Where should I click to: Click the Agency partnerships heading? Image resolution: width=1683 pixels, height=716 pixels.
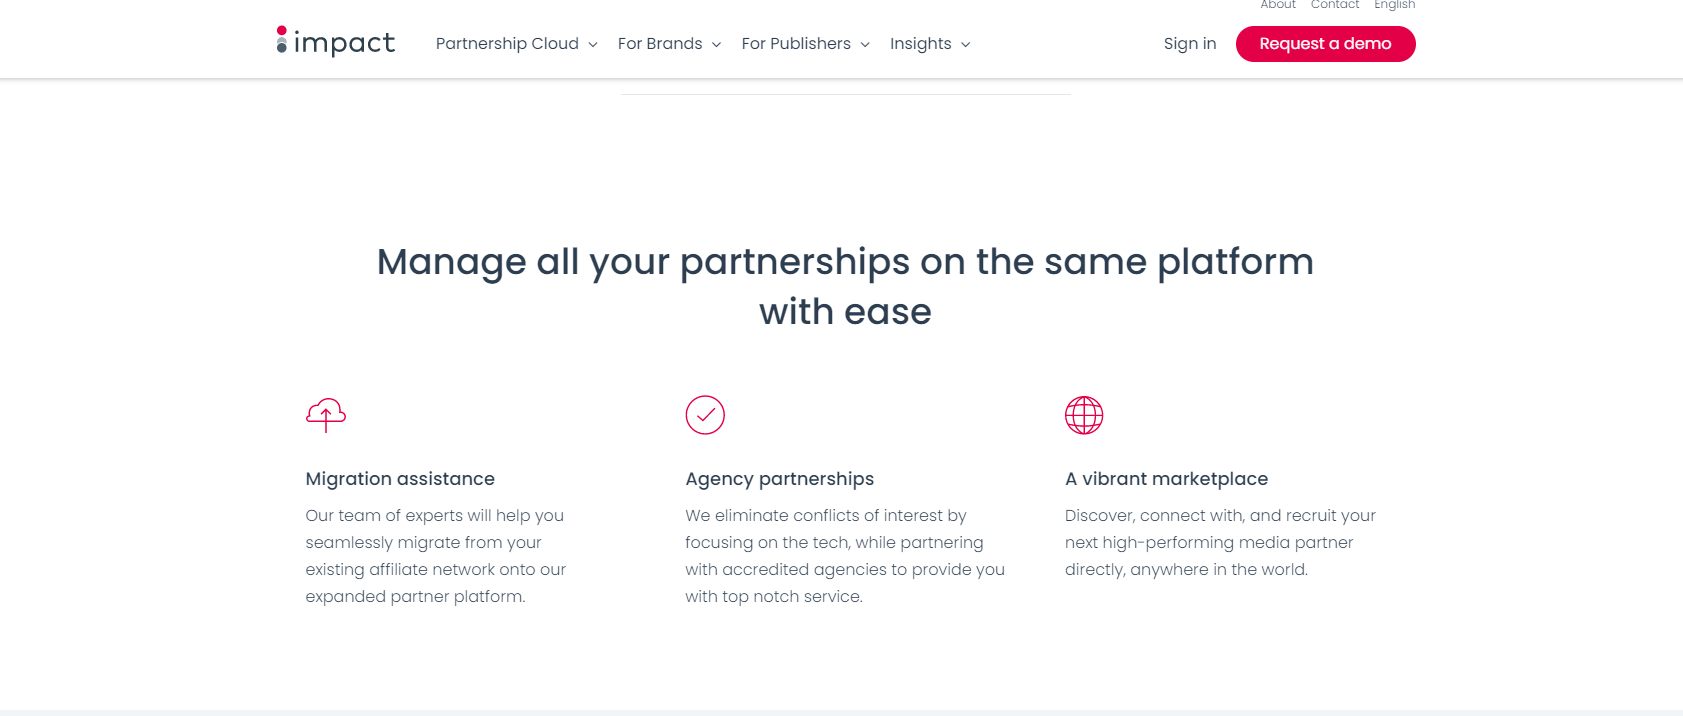click(780, 479)
